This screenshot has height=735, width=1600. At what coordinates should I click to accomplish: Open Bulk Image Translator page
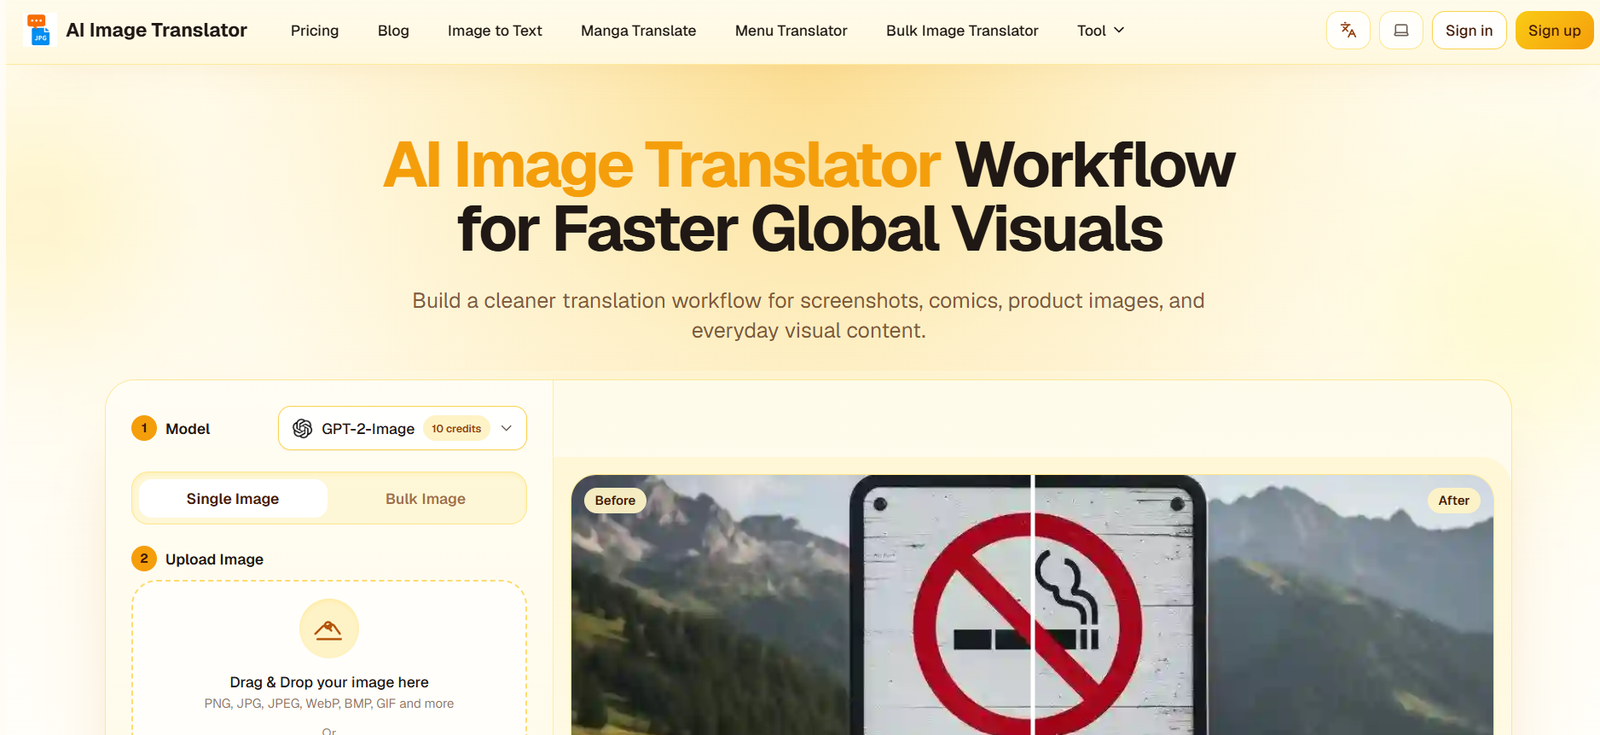[x=962, y=30]
